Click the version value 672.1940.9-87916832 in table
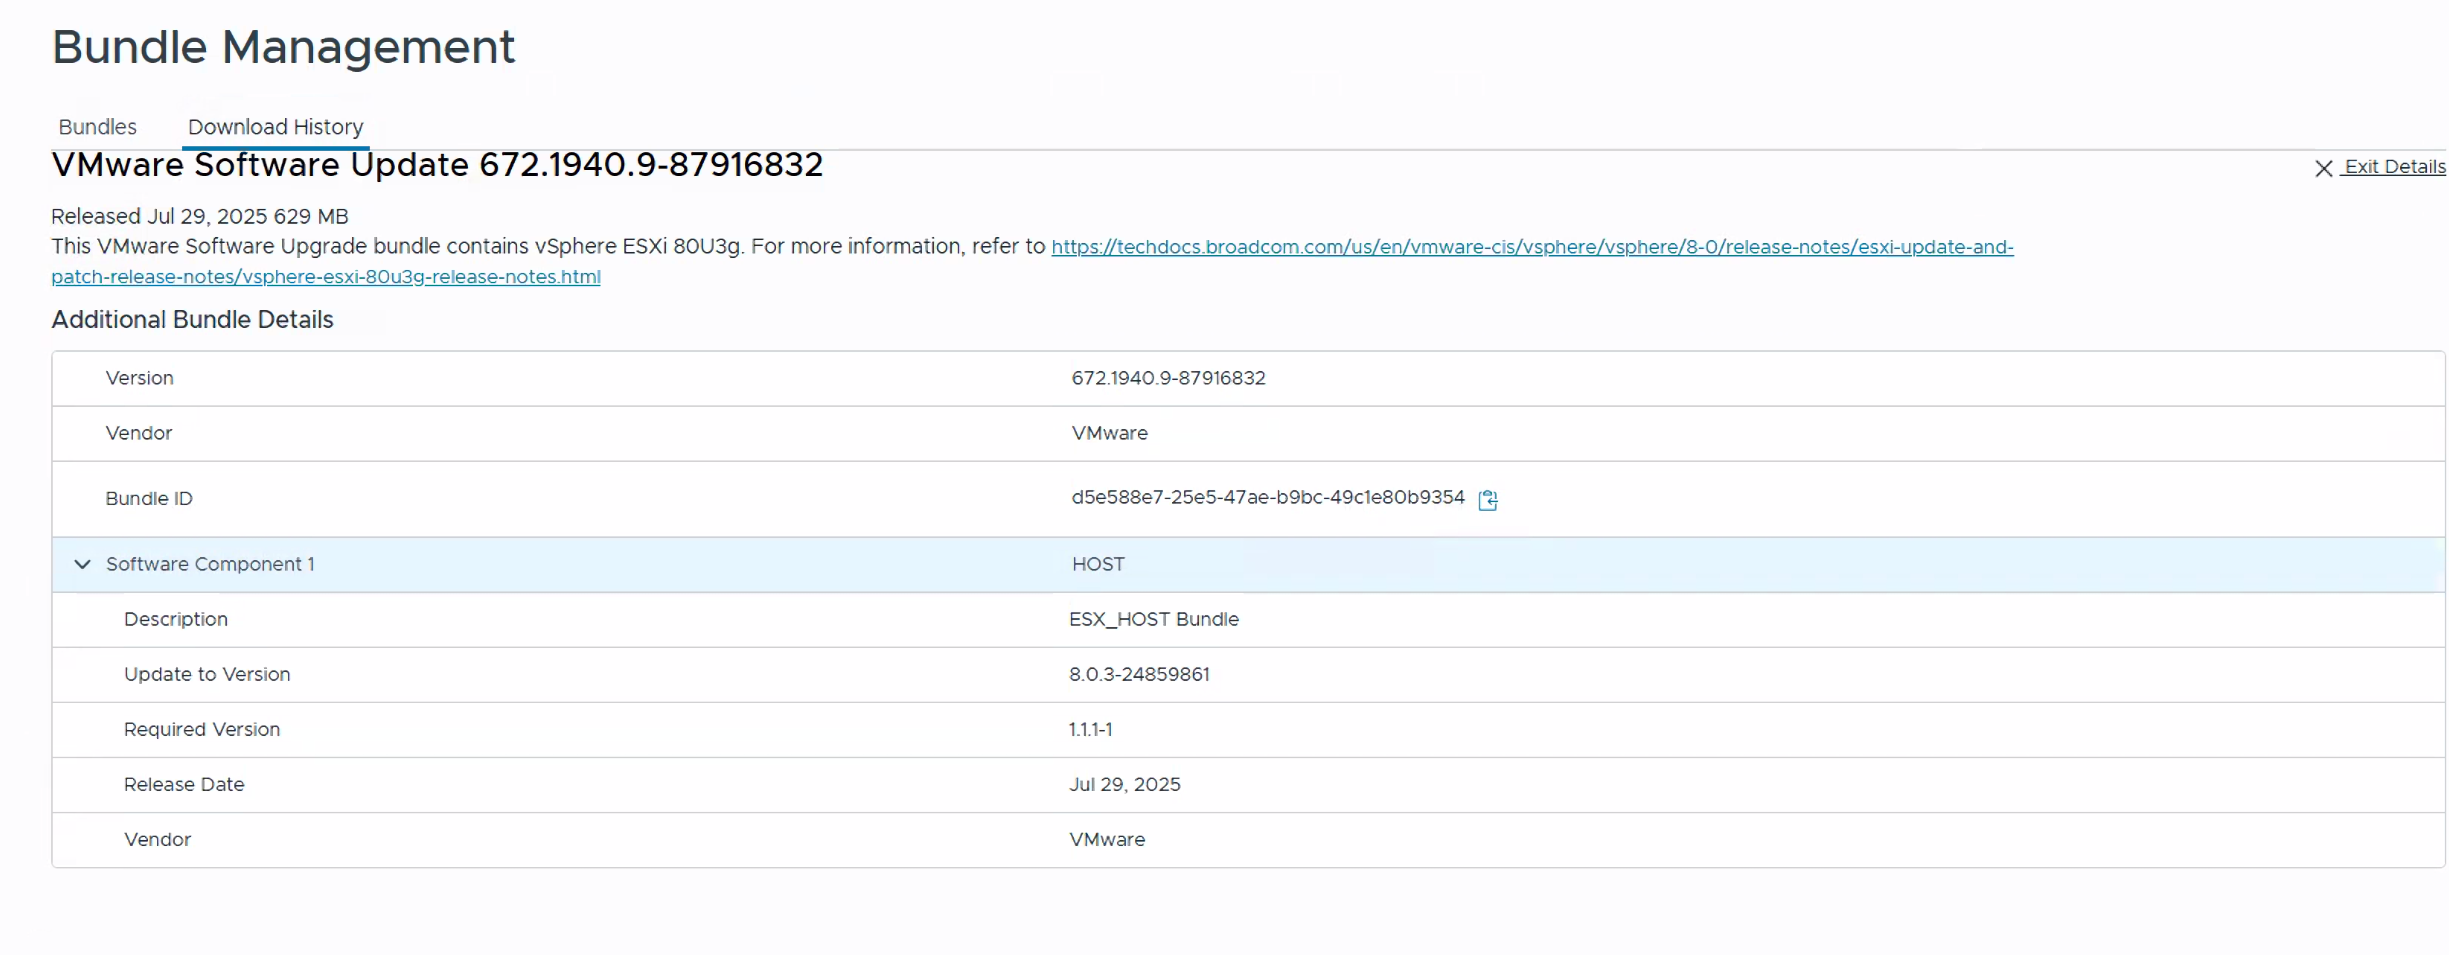Viewport: 2449px width, 955px height. point(1168,378)
